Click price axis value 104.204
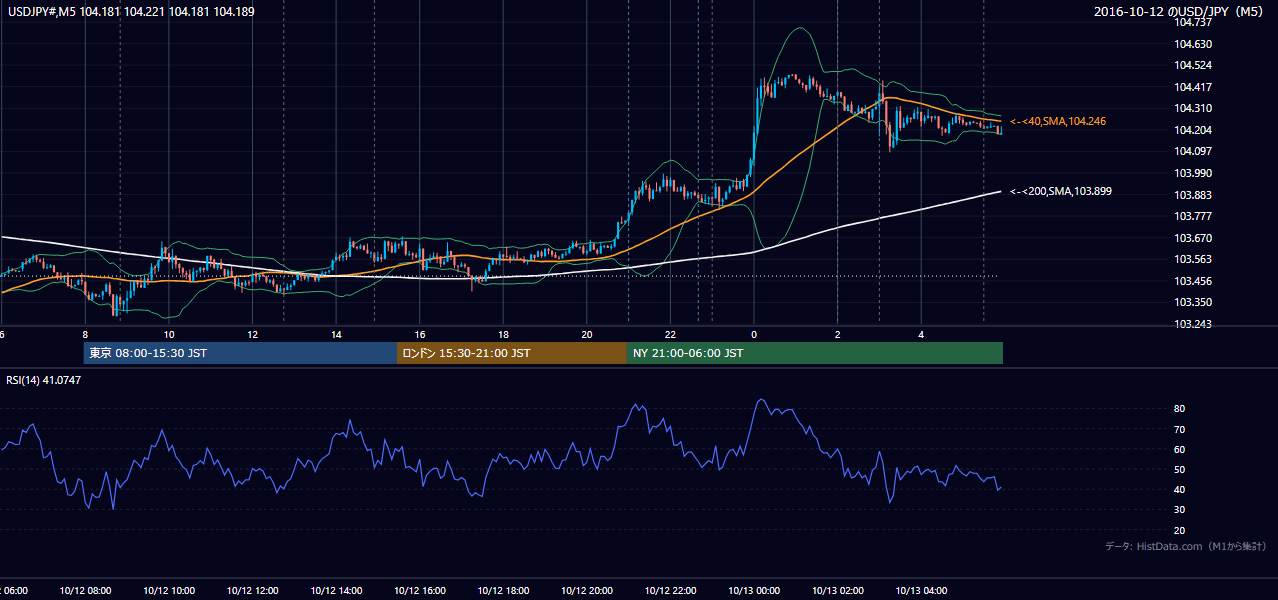Image resolution: width=1278 pixels, height=600 pixels. click(x=1193, y=130)
